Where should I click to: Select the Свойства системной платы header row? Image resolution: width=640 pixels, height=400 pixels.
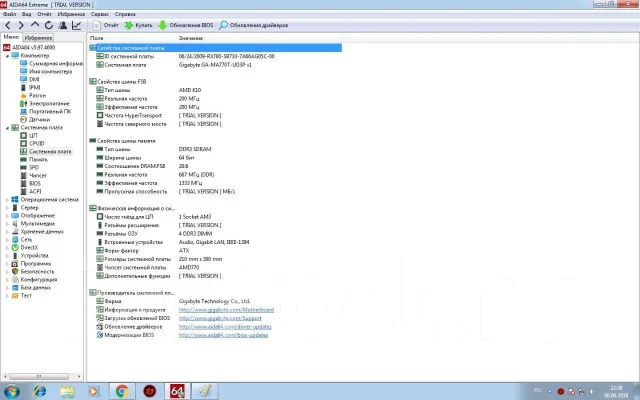click(215, 48)
